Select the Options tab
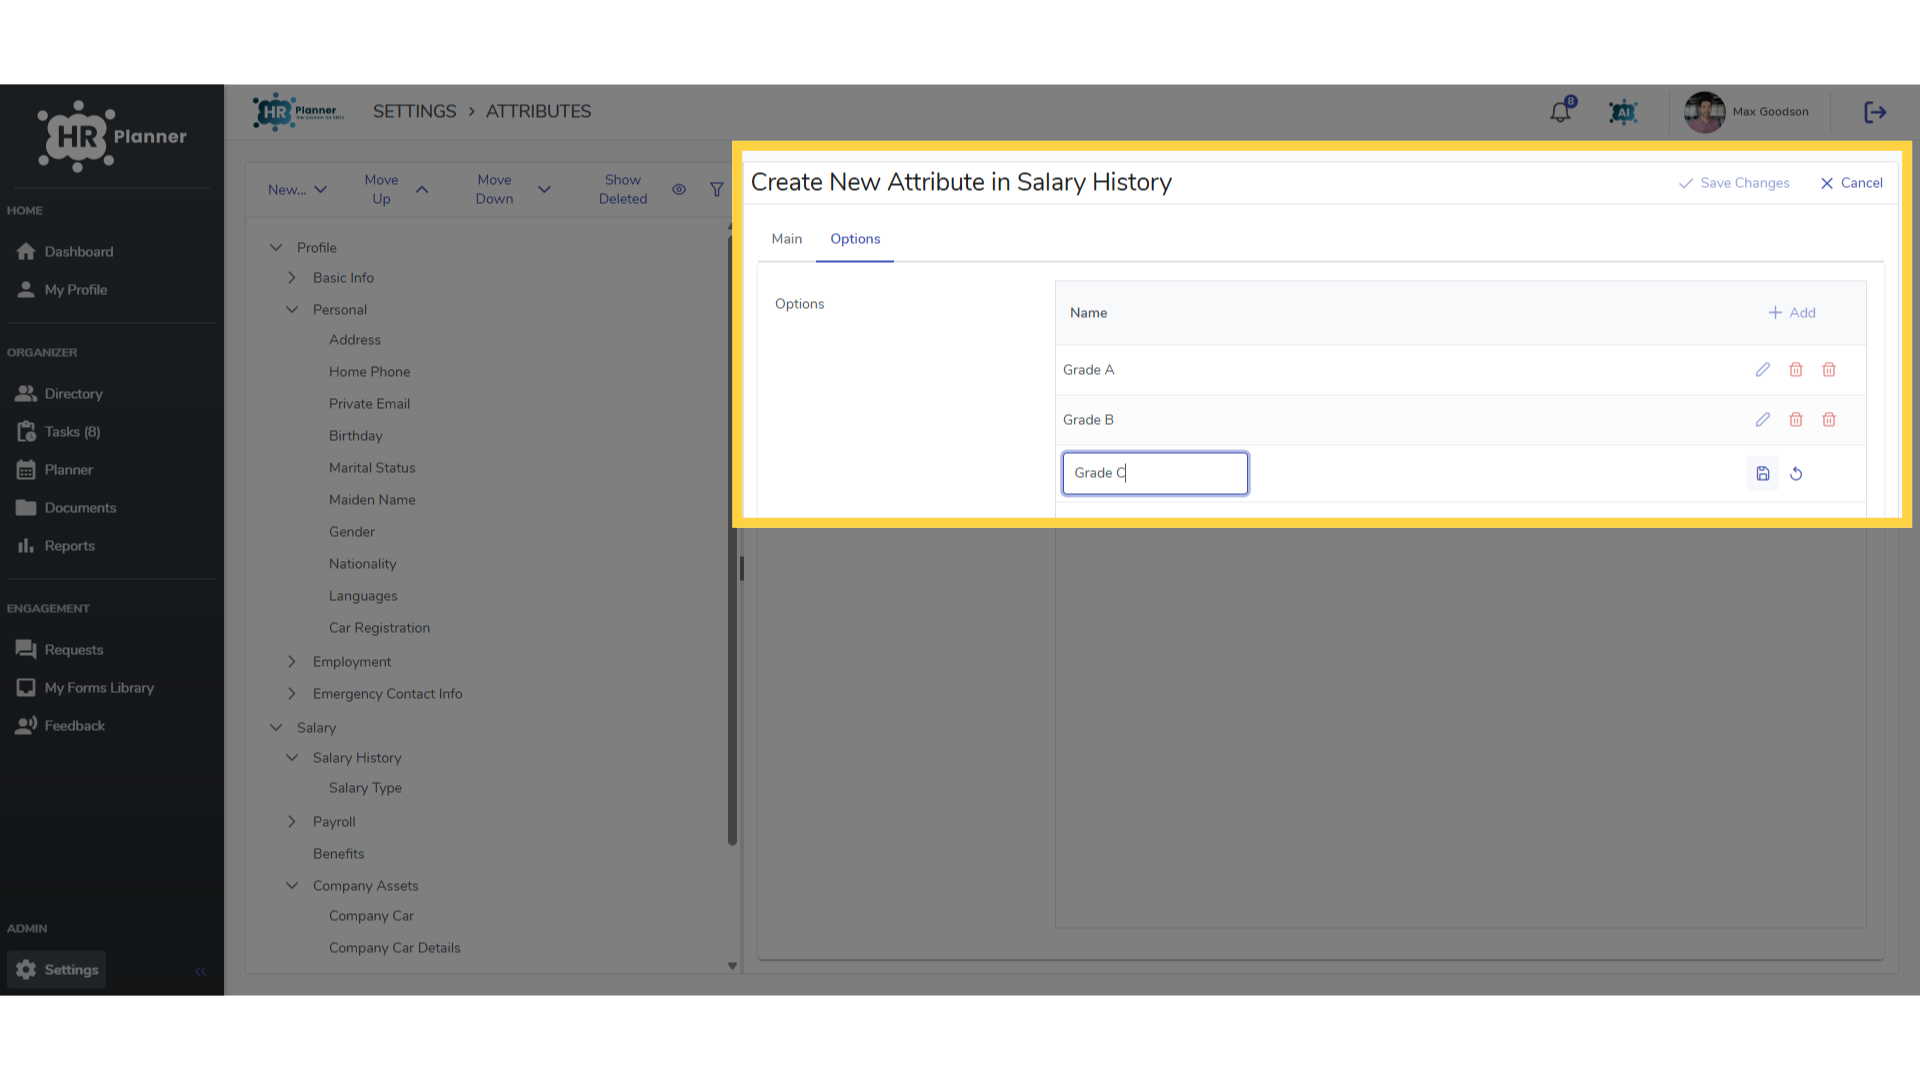This screenshot has height=1080, width=1920. coord(855,239)
